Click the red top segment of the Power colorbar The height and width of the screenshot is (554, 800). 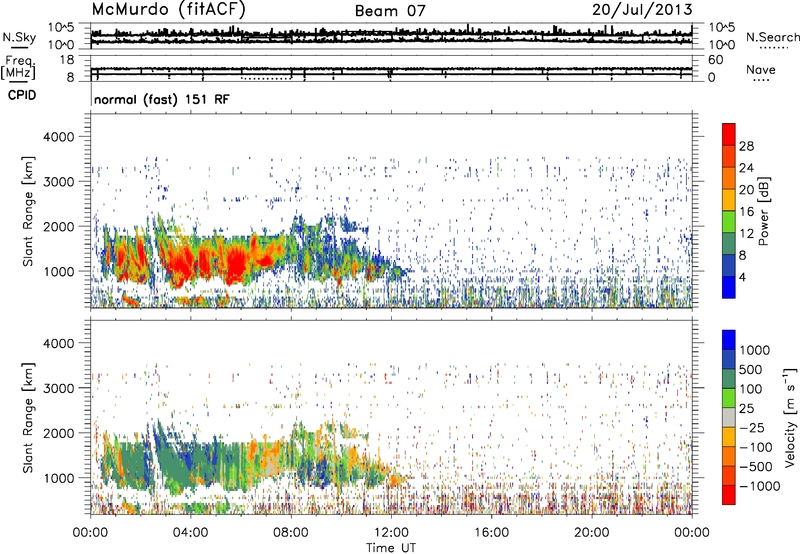point(729,134)
